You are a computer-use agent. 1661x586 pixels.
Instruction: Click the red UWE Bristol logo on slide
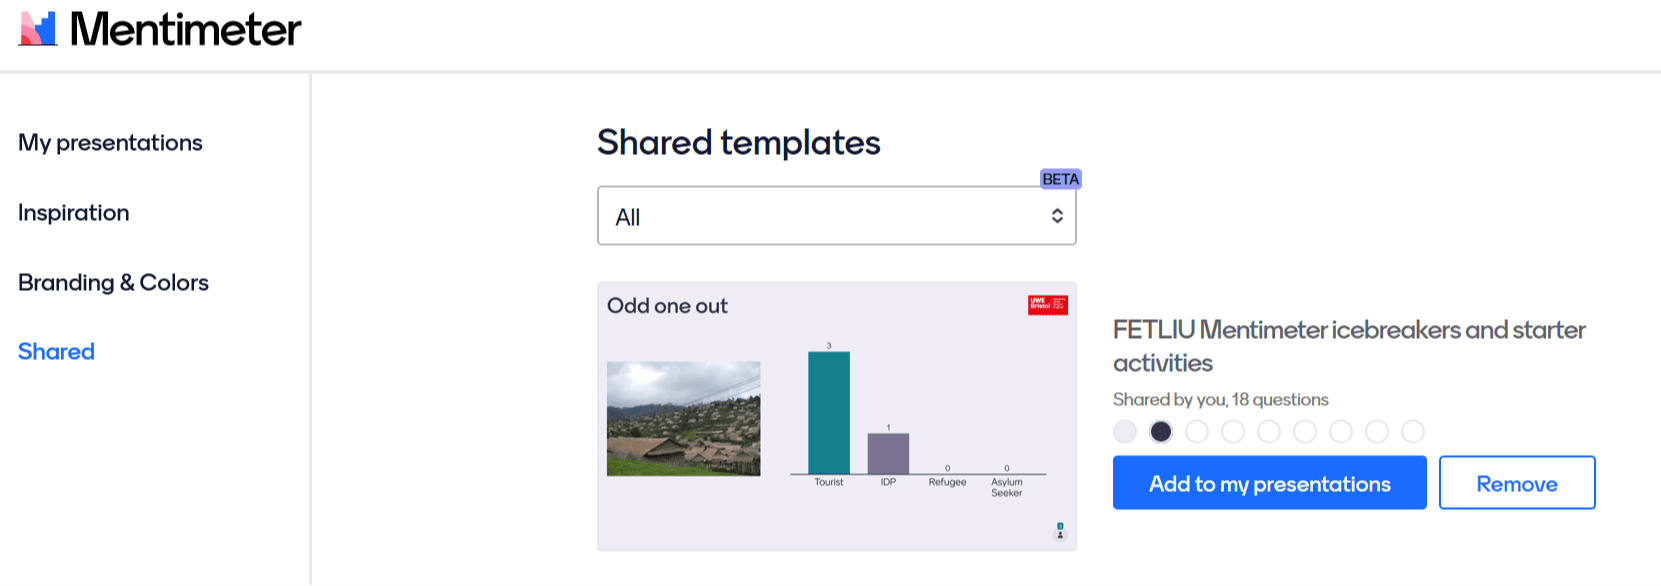point(1047,305)
